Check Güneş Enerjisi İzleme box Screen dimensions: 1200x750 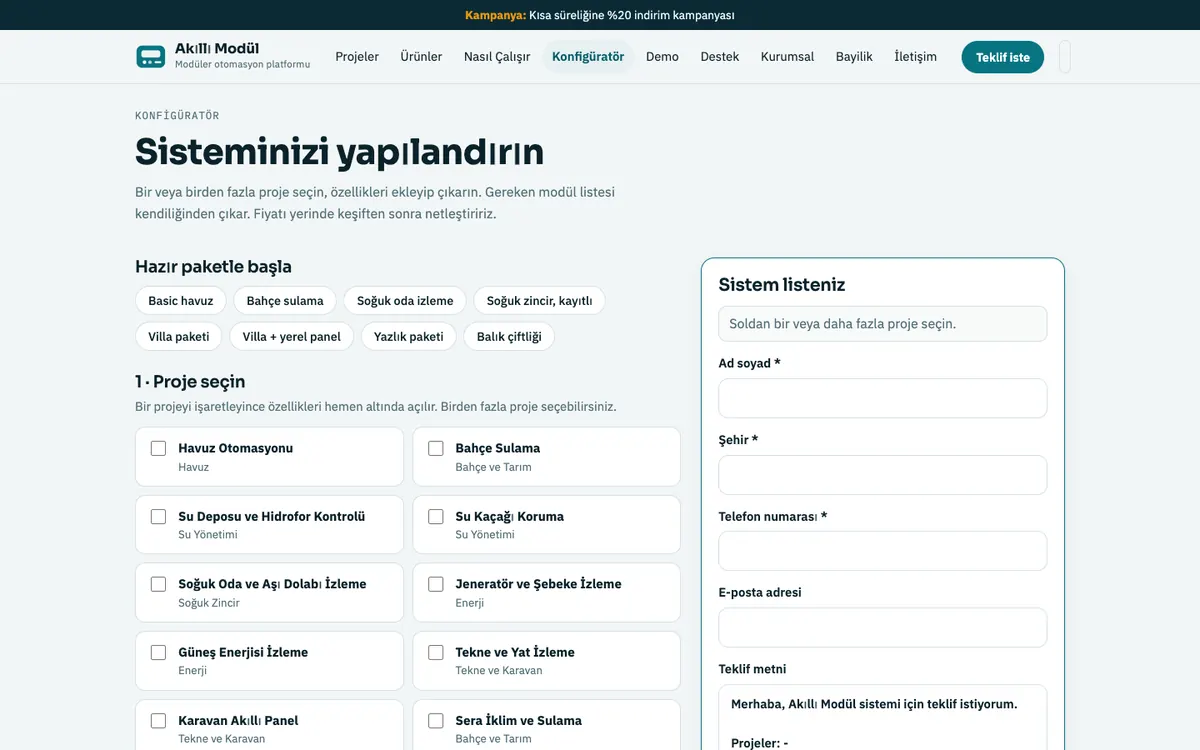point(158,652)
